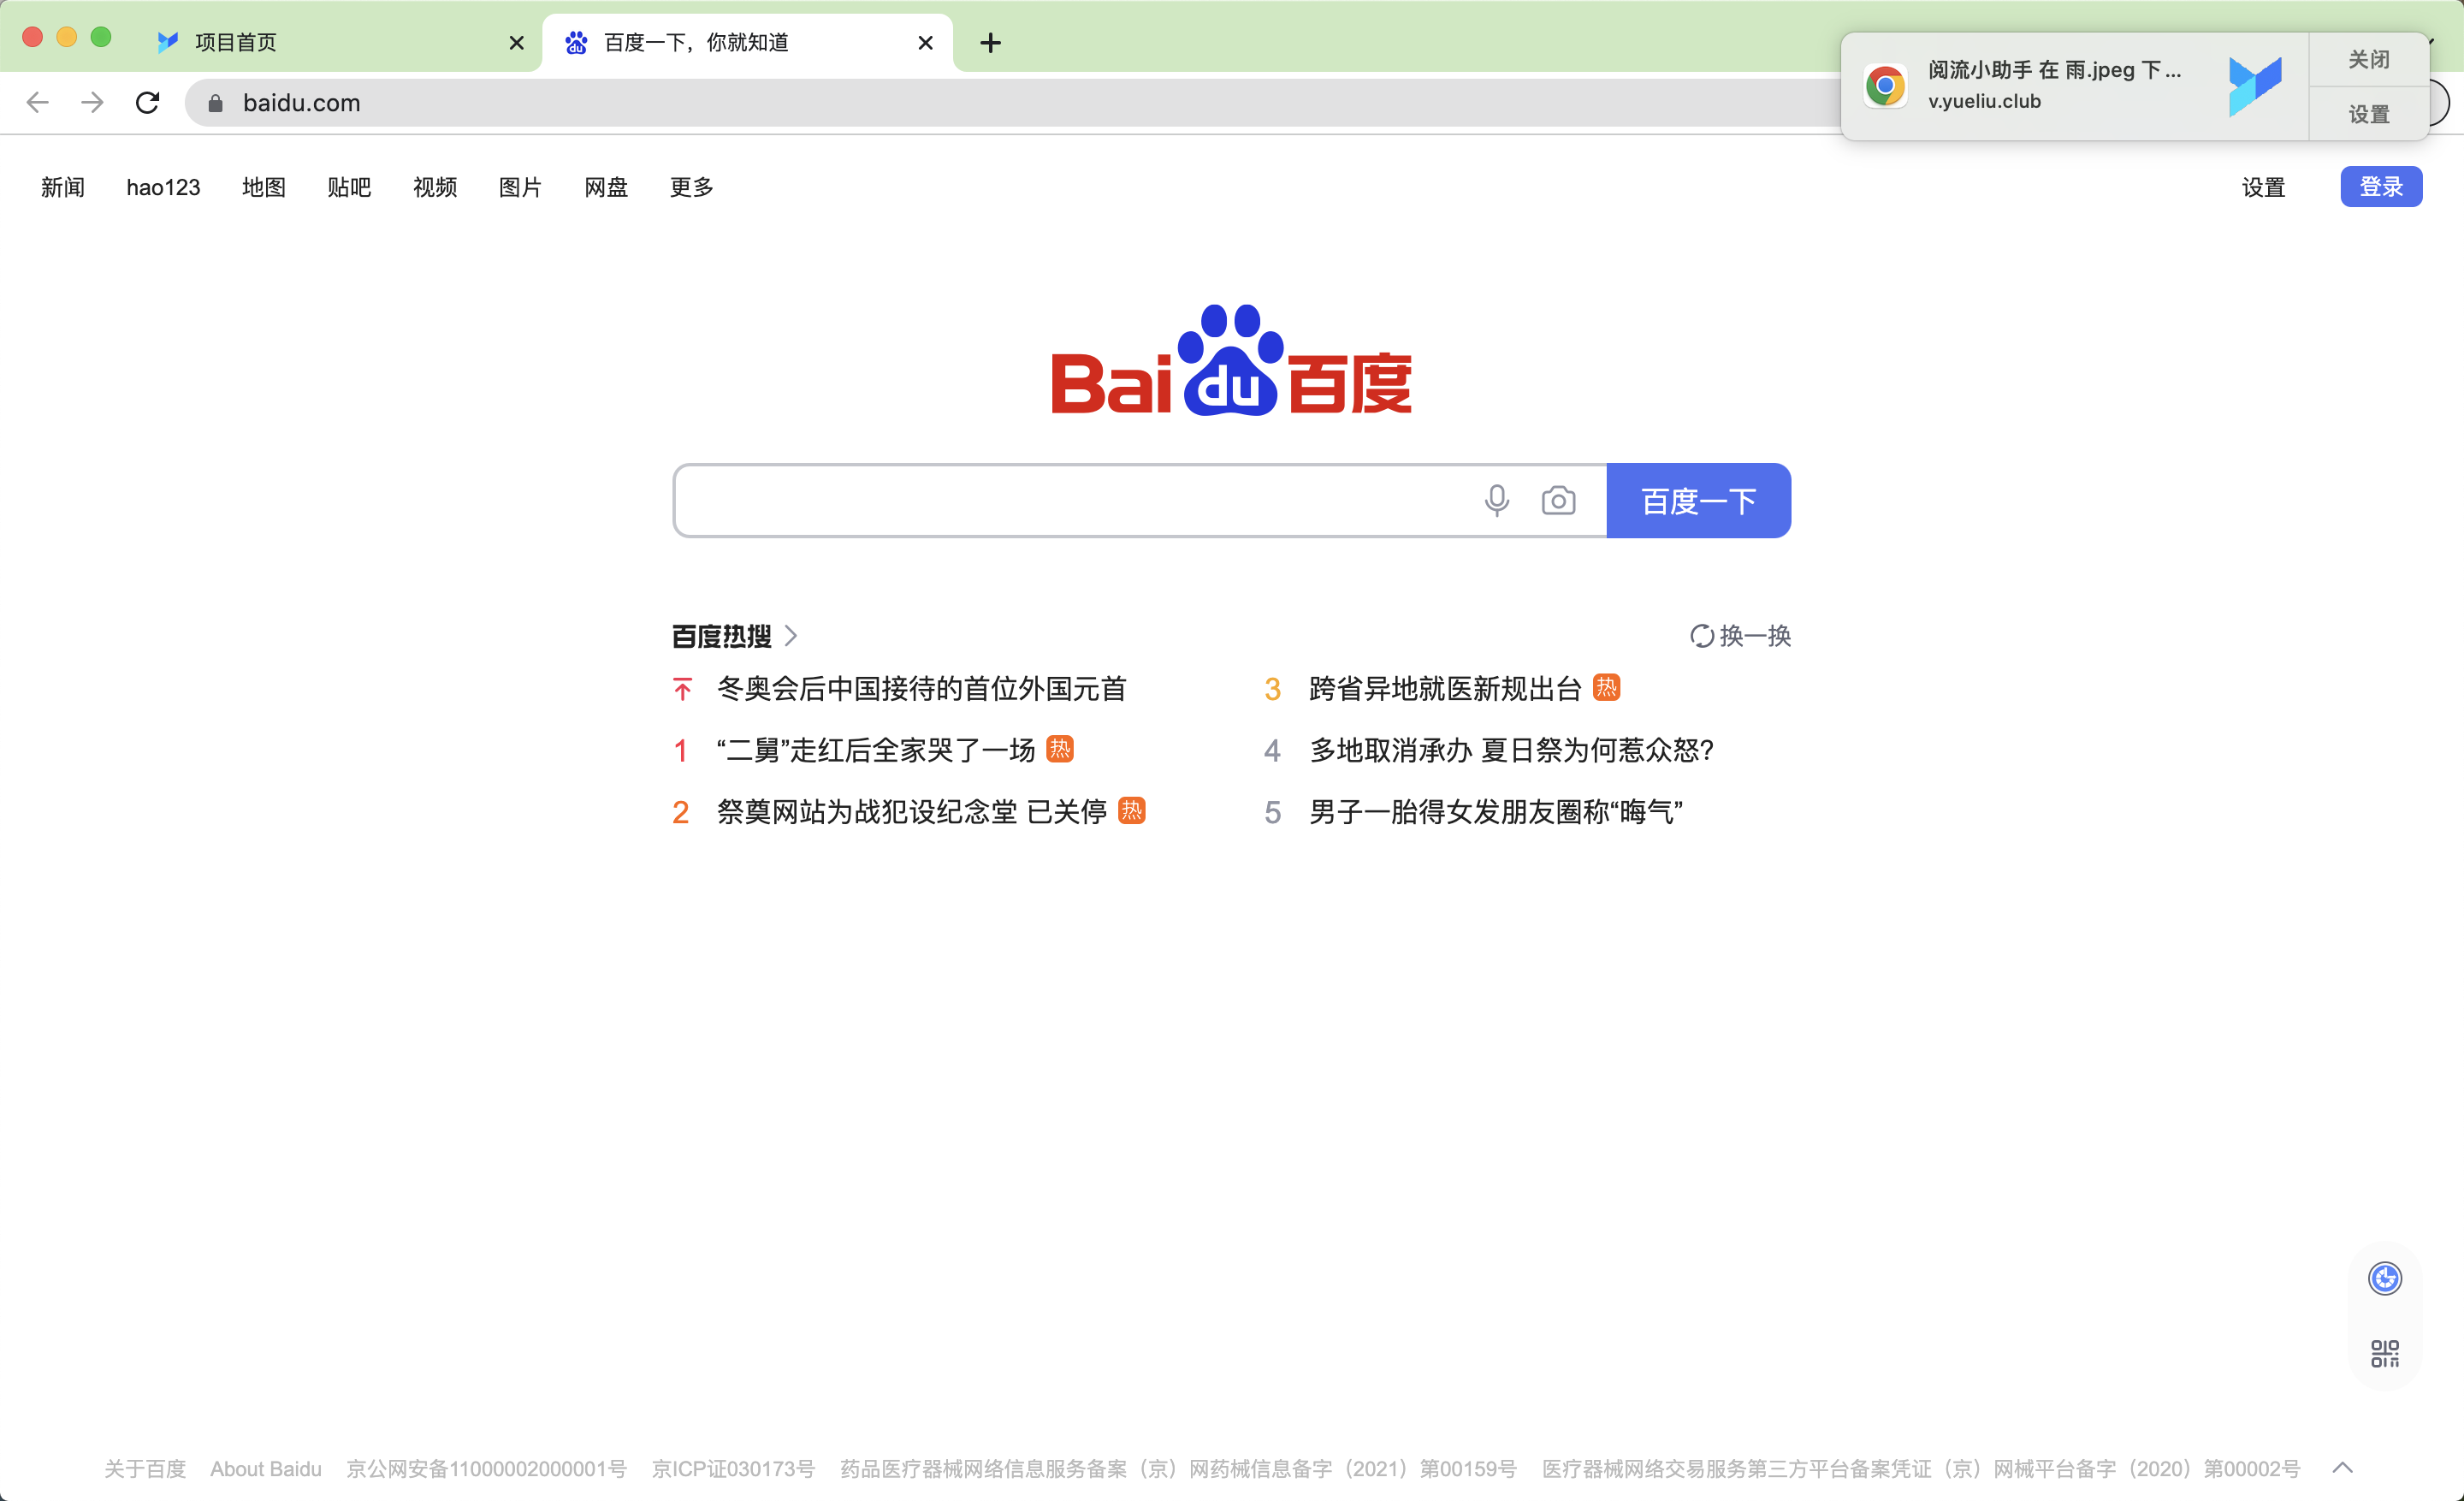Viewport: 2464px width, 1501px height.
Task: Click the round blue assistant icon at right
Action: click(x=2384, y=1278)
